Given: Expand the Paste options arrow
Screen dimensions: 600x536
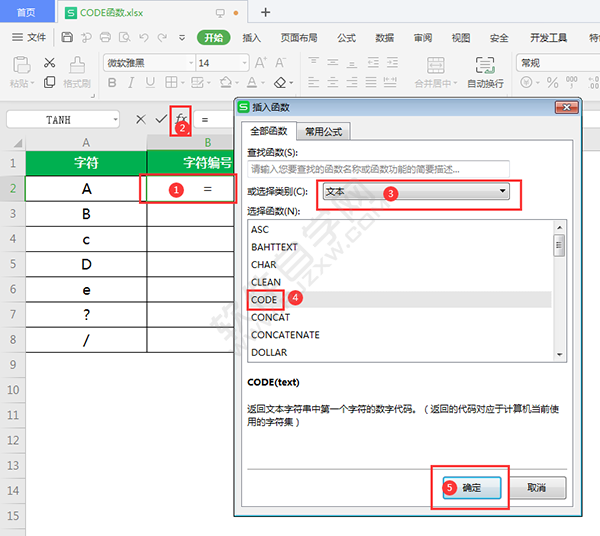Looking at the screenshot, I should 33,83.
